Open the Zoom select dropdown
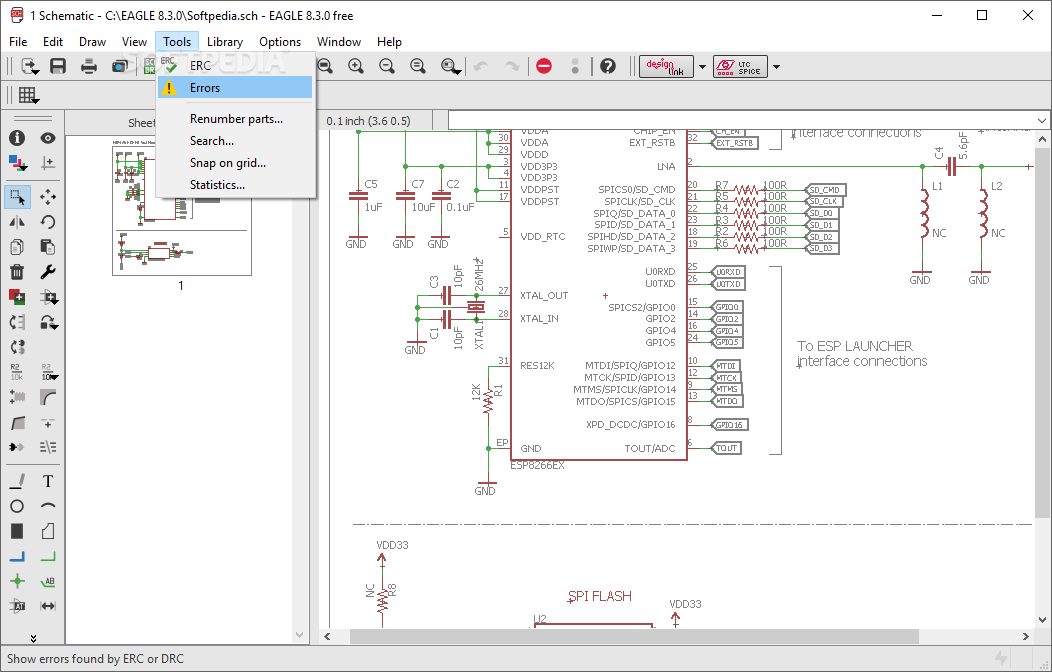Image resolution: width=1052 pixels, height=672 pixels. 450,66
